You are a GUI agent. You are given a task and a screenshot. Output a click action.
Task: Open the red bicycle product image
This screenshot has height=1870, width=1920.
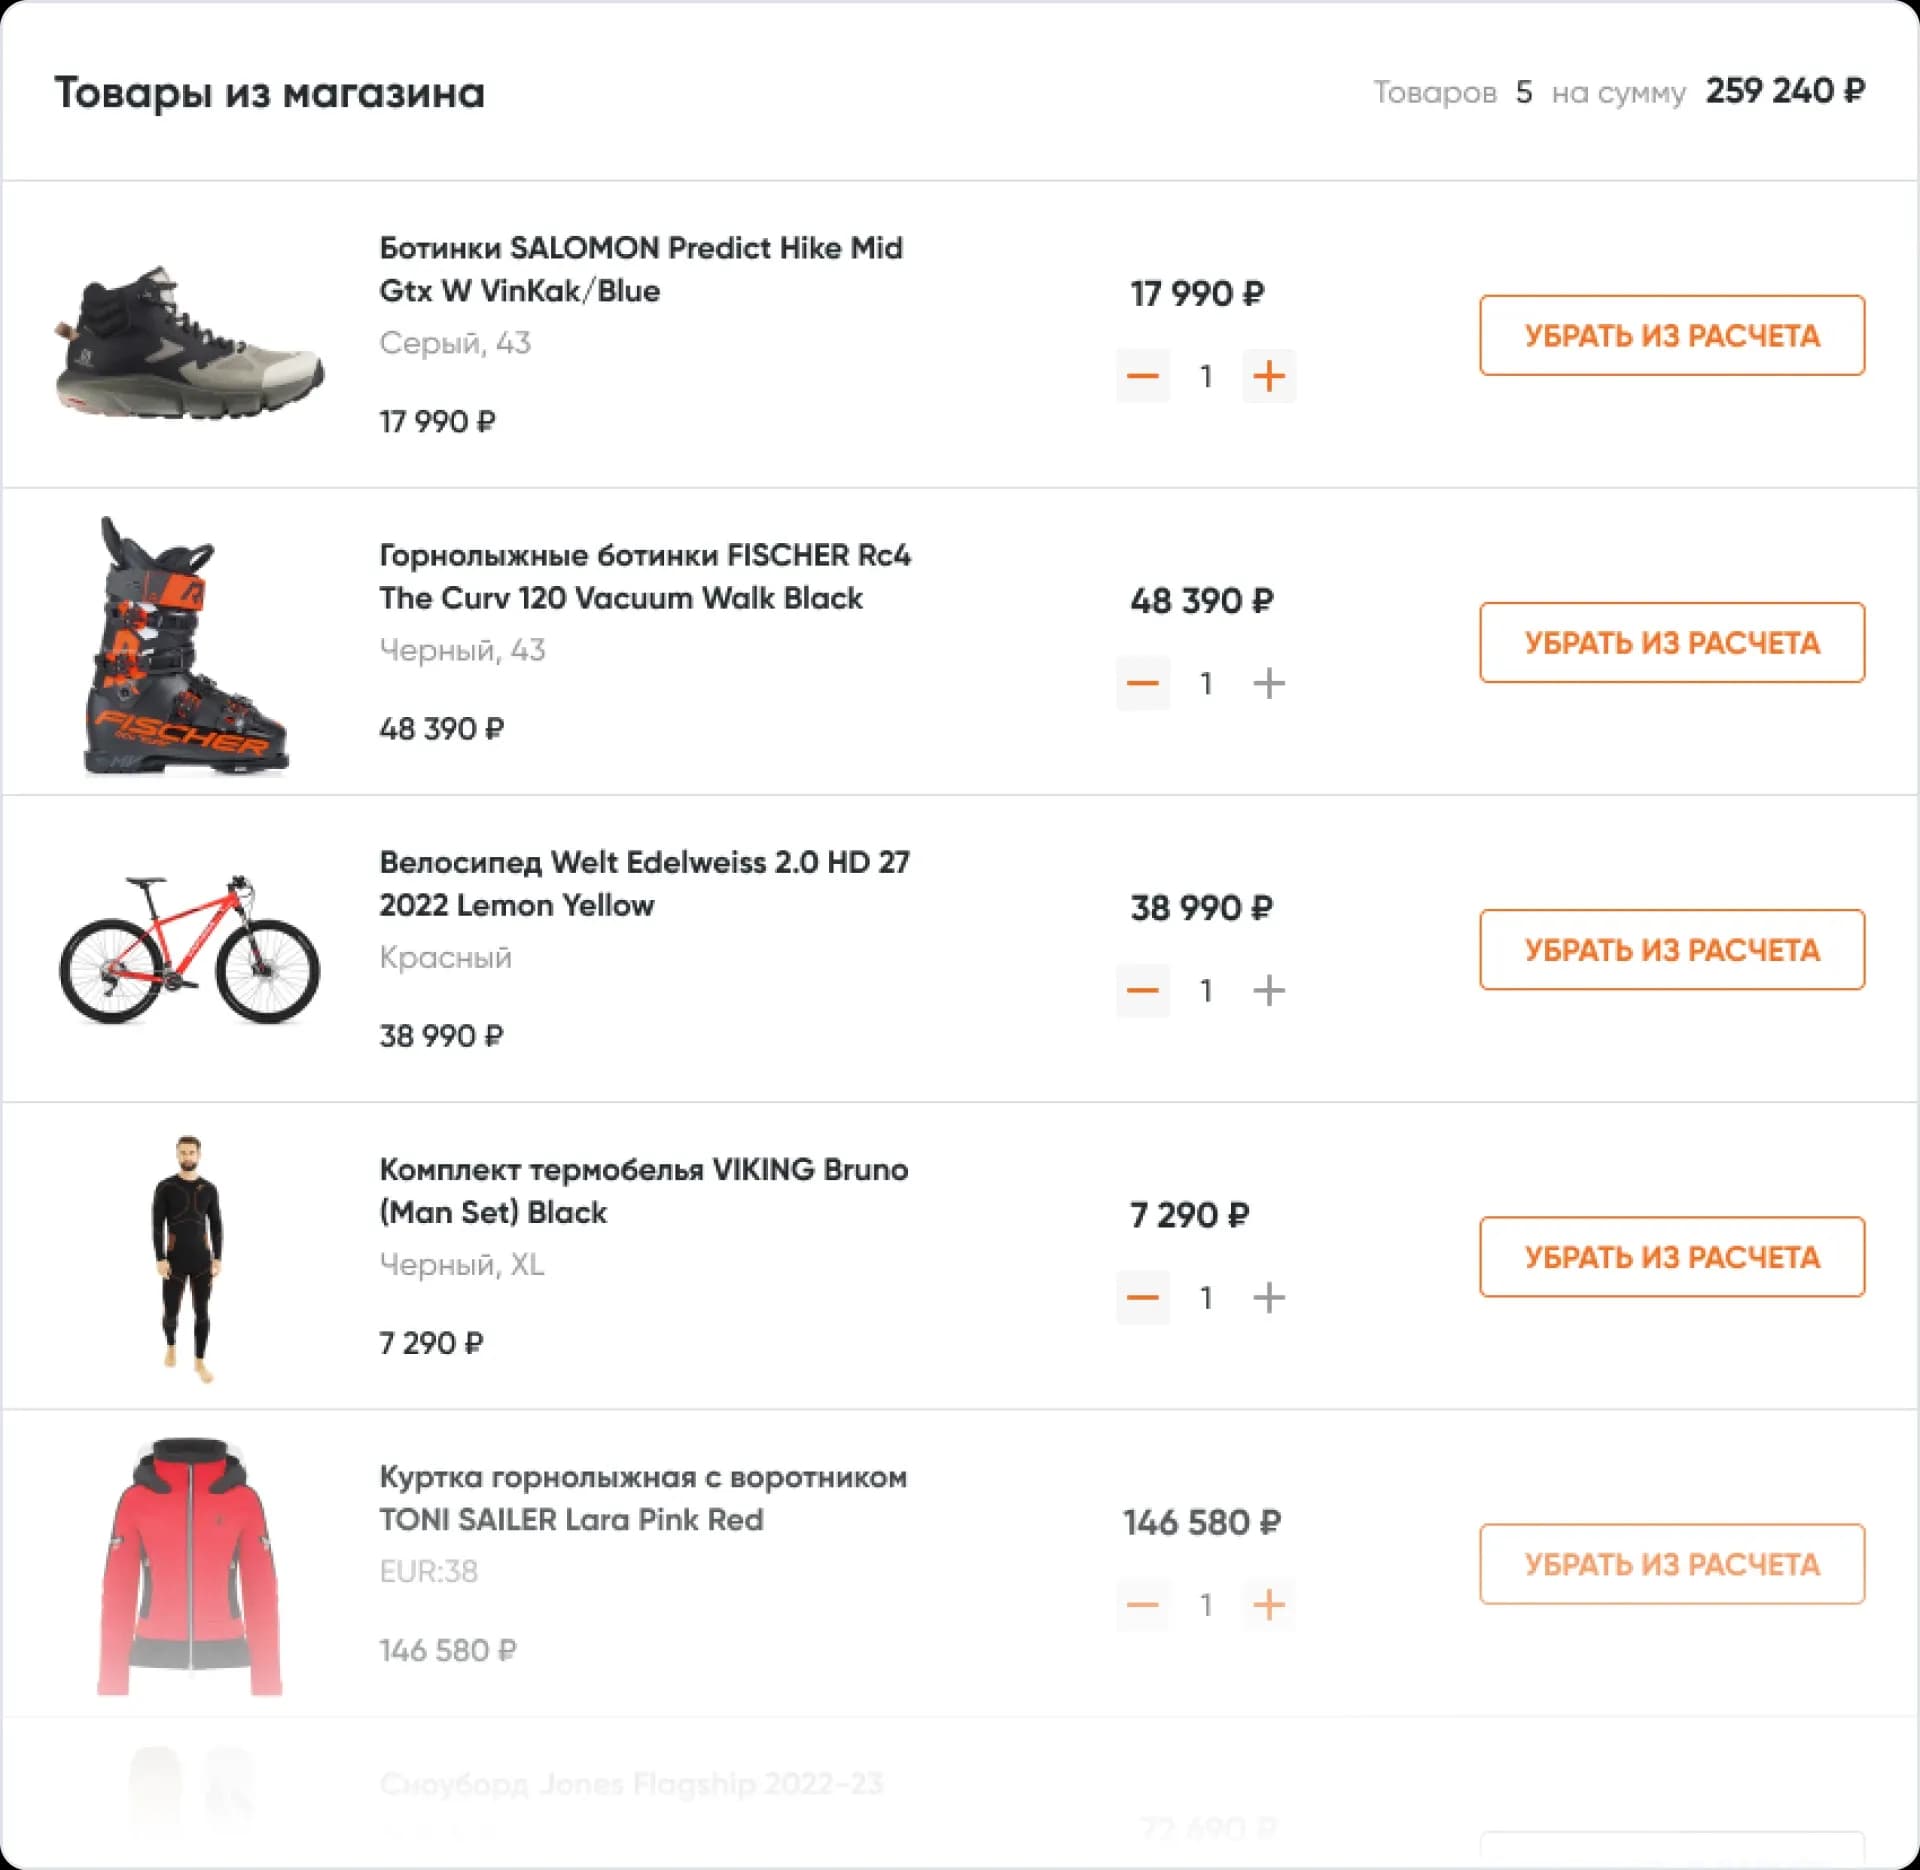[189, 950]
